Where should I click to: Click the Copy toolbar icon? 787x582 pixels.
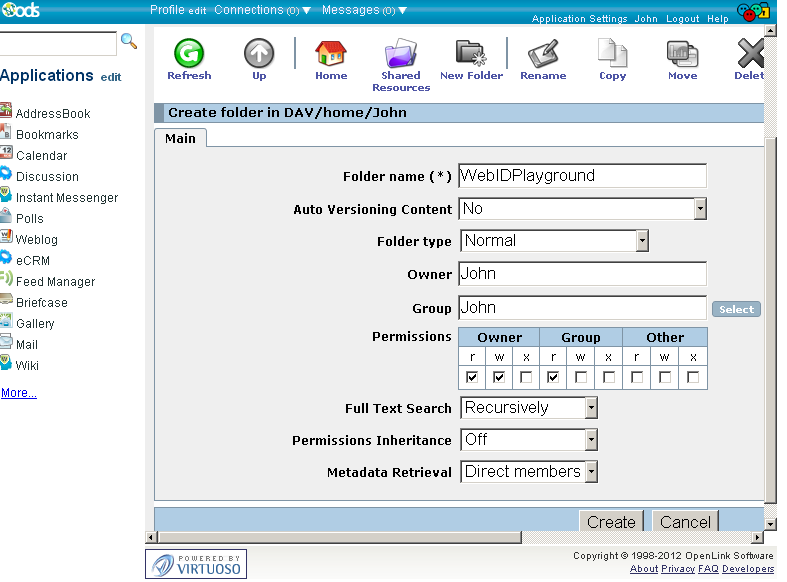pos(612,54)
